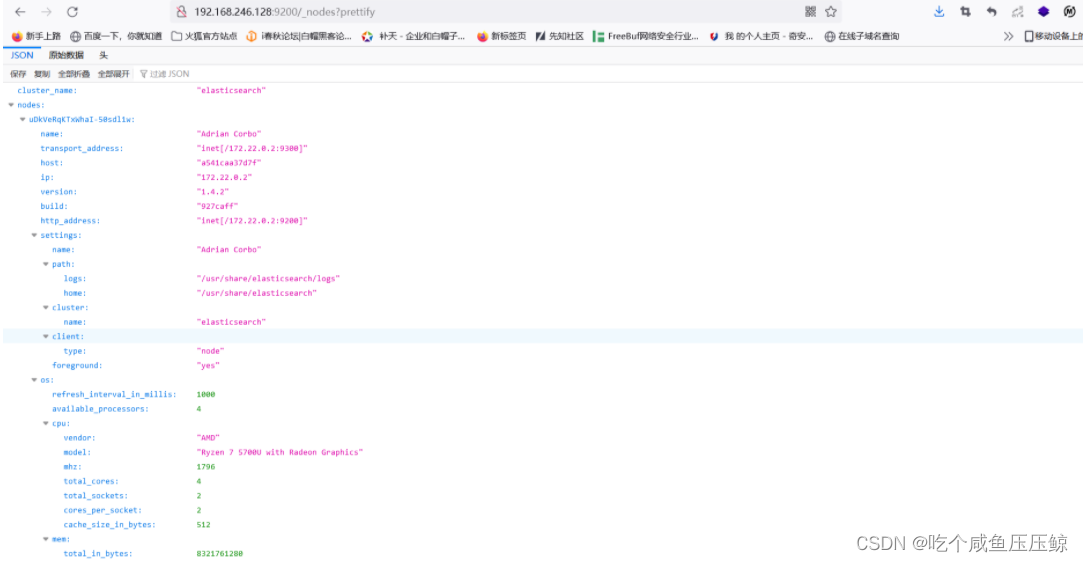
Task: Collapse the settings section
Action: 34,235
